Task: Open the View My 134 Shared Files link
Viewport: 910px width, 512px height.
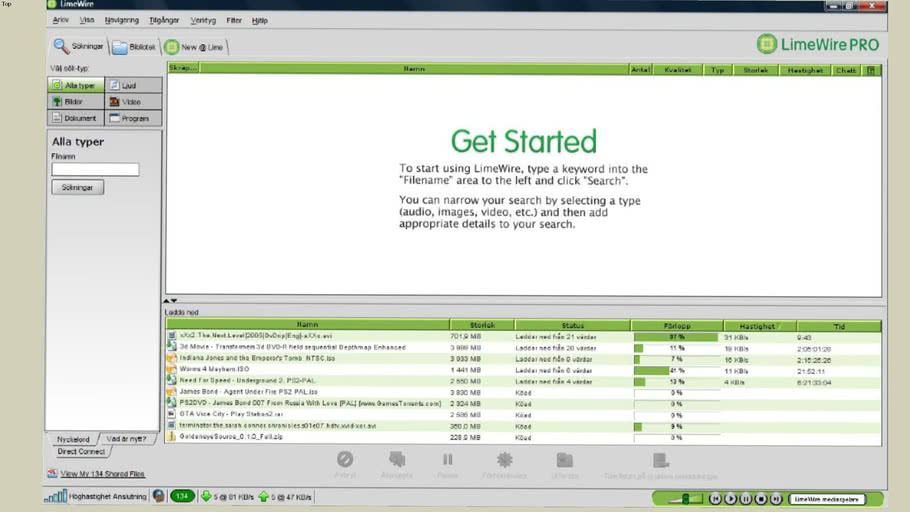Action: tap(101, 474)
